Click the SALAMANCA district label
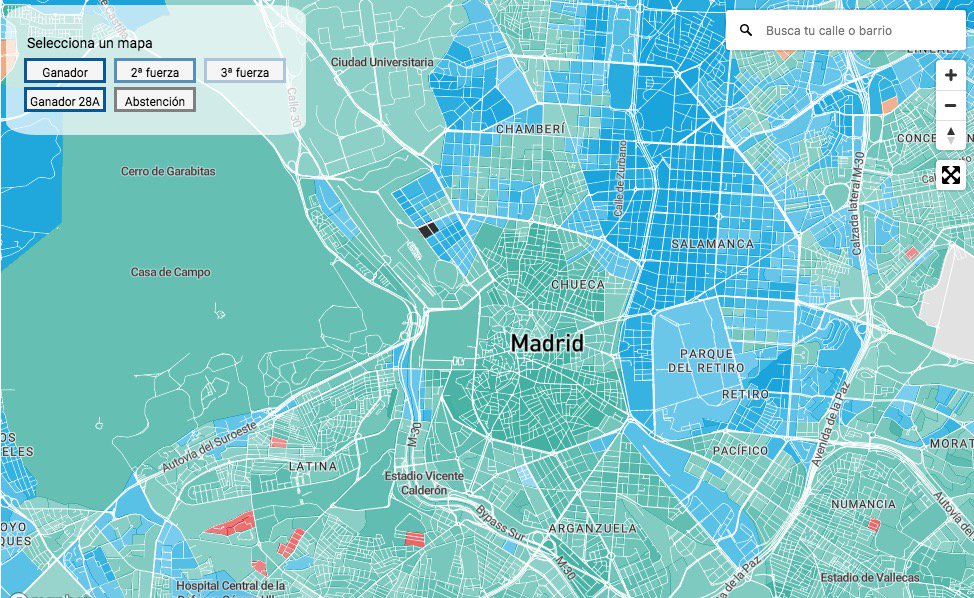This screenshot has height=598, width=974. point(712,244)
